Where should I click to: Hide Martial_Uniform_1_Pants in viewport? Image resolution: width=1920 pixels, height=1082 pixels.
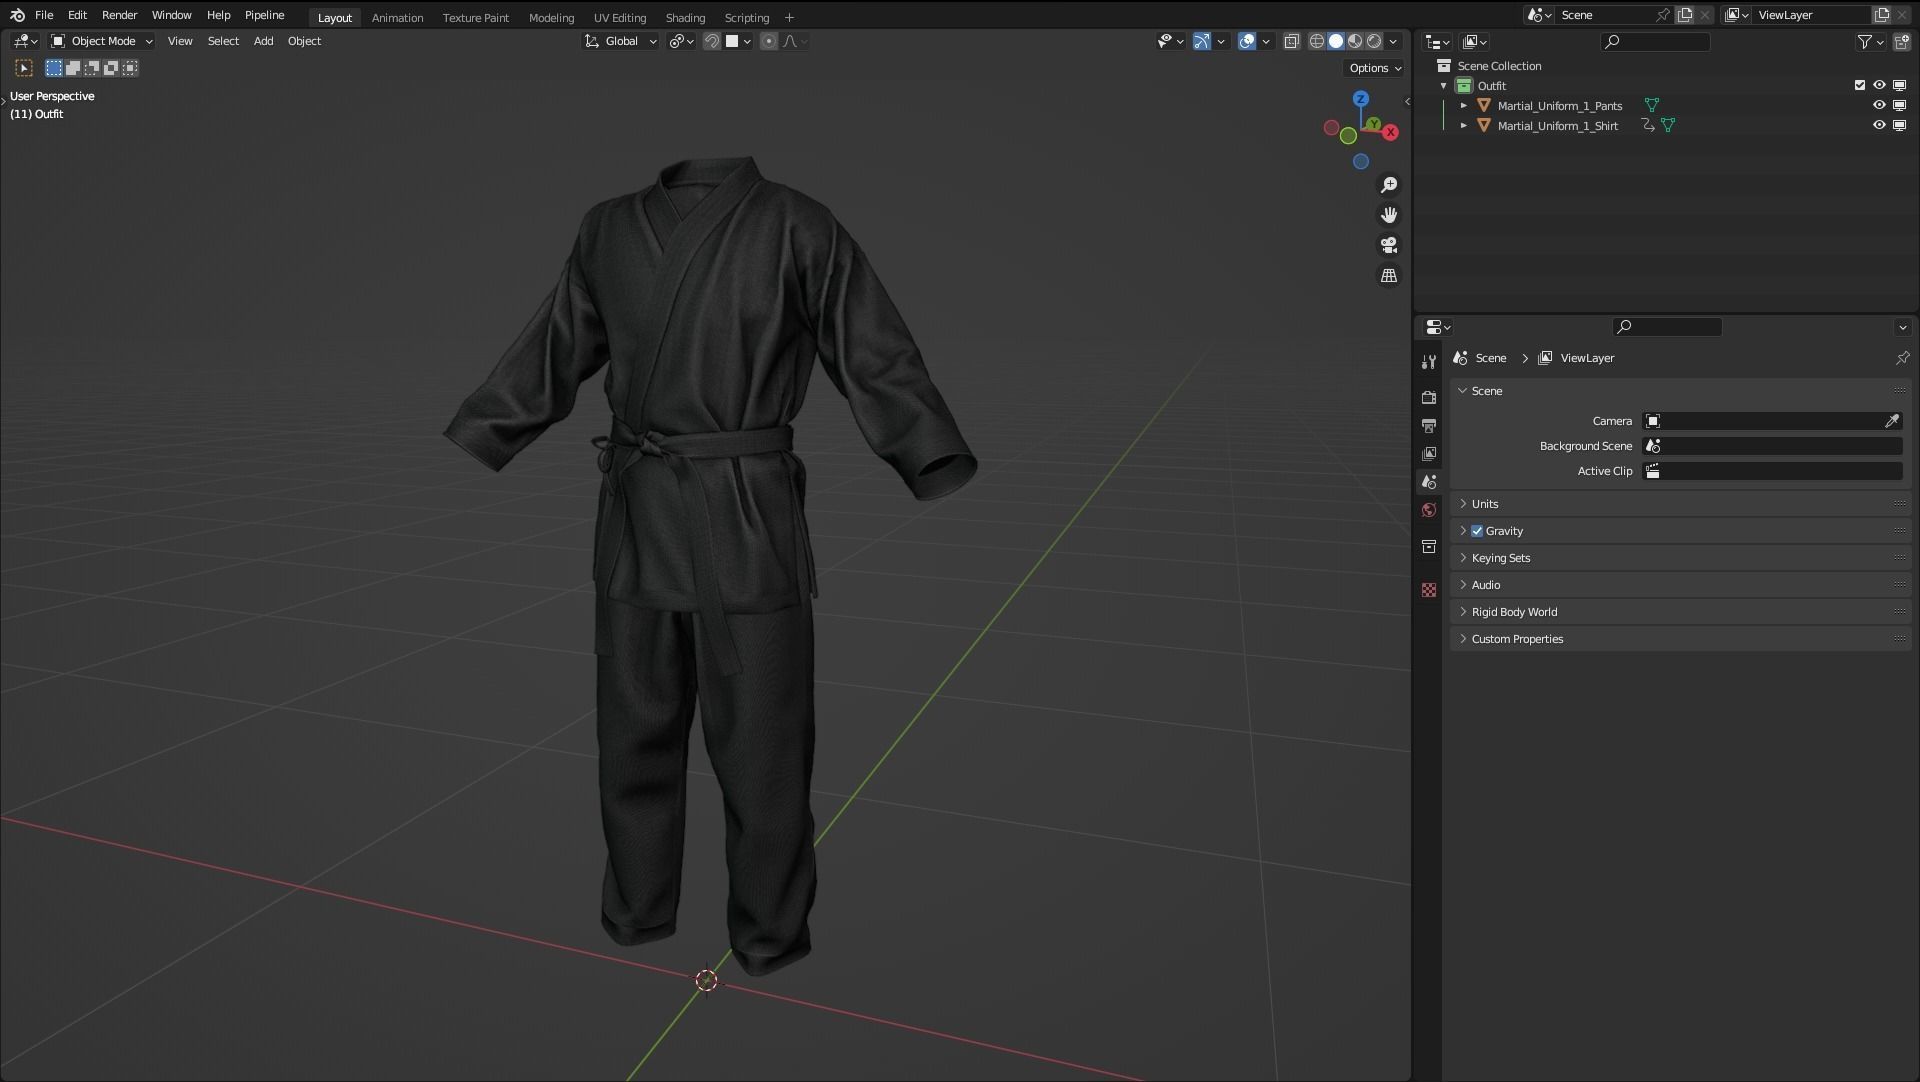(1879, 105)
